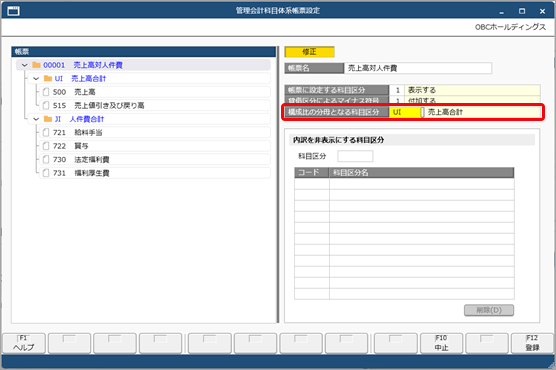This screenshot has width=556, height=370.
Task: Click the 科目区分名 column header
Action: (x=422, y=173)
